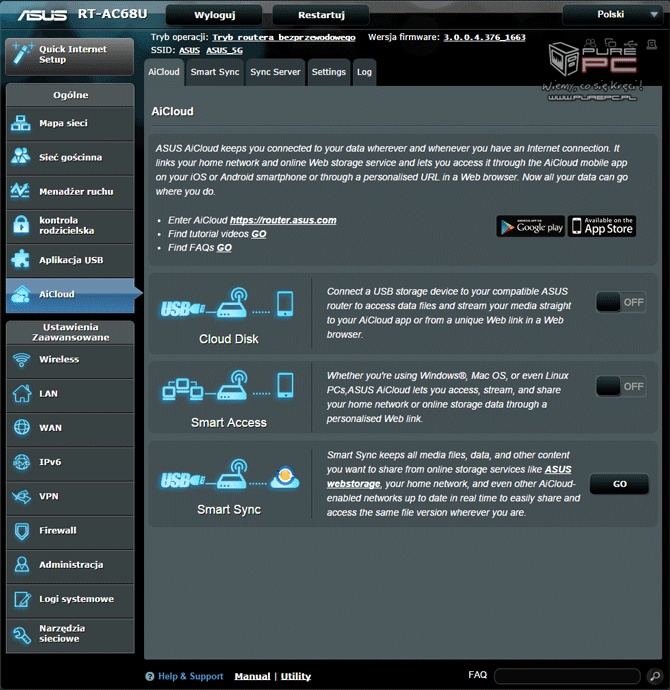The image size is (670, 690).
Task: Click the ASUS_5G SSID link
Action: pyautogui.click(x=224, y=51)
